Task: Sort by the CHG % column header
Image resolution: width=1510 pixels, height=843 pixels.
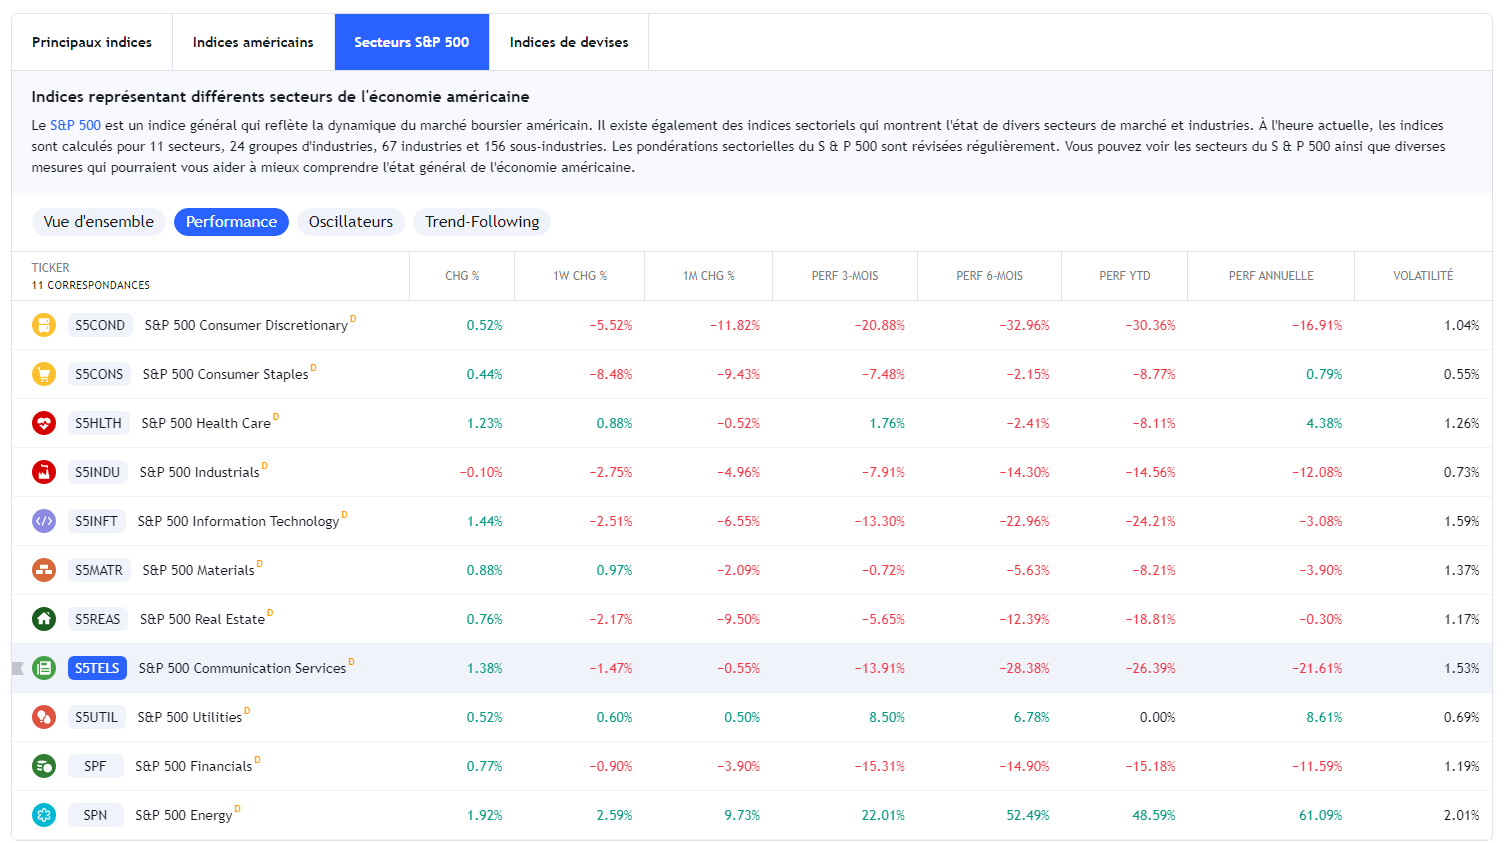Action: (462, 276)
